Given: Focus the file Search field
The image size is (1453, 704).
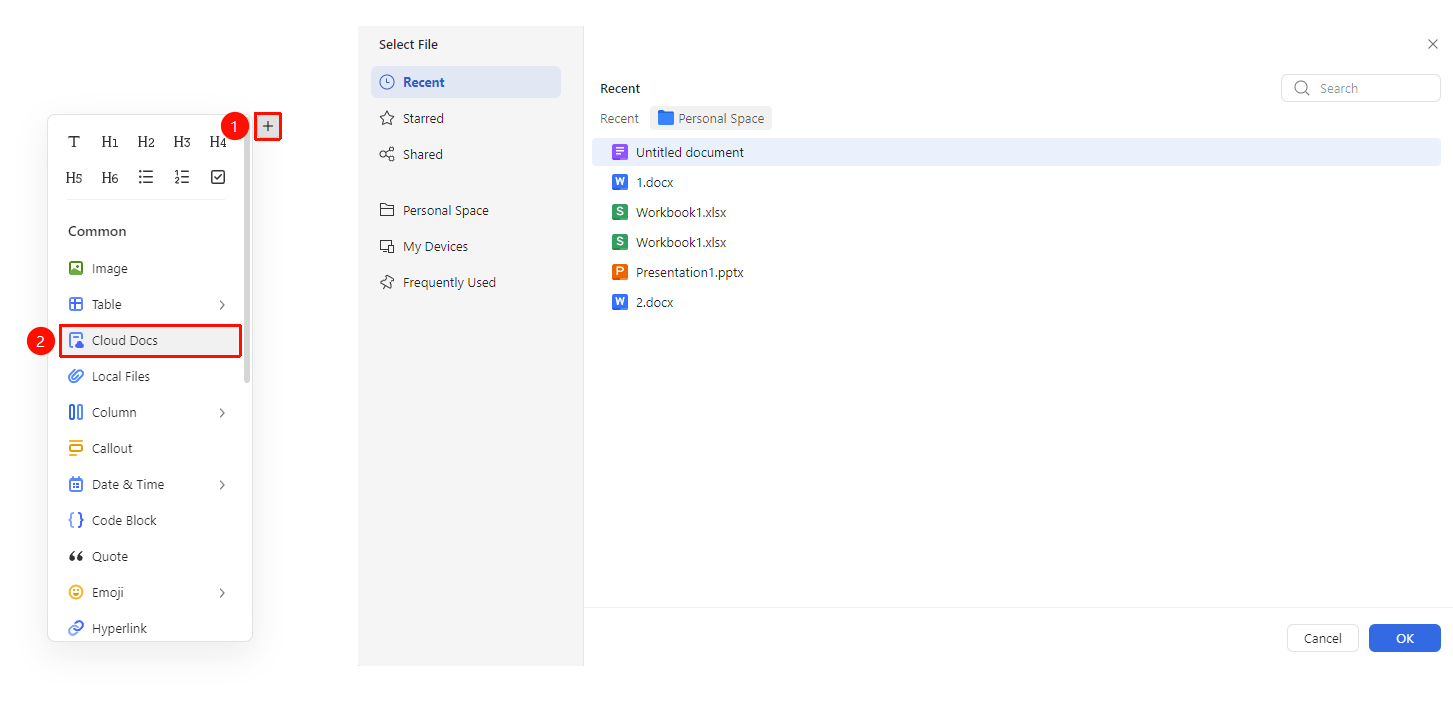Looking at the screenshot, I should [1361, 88].
